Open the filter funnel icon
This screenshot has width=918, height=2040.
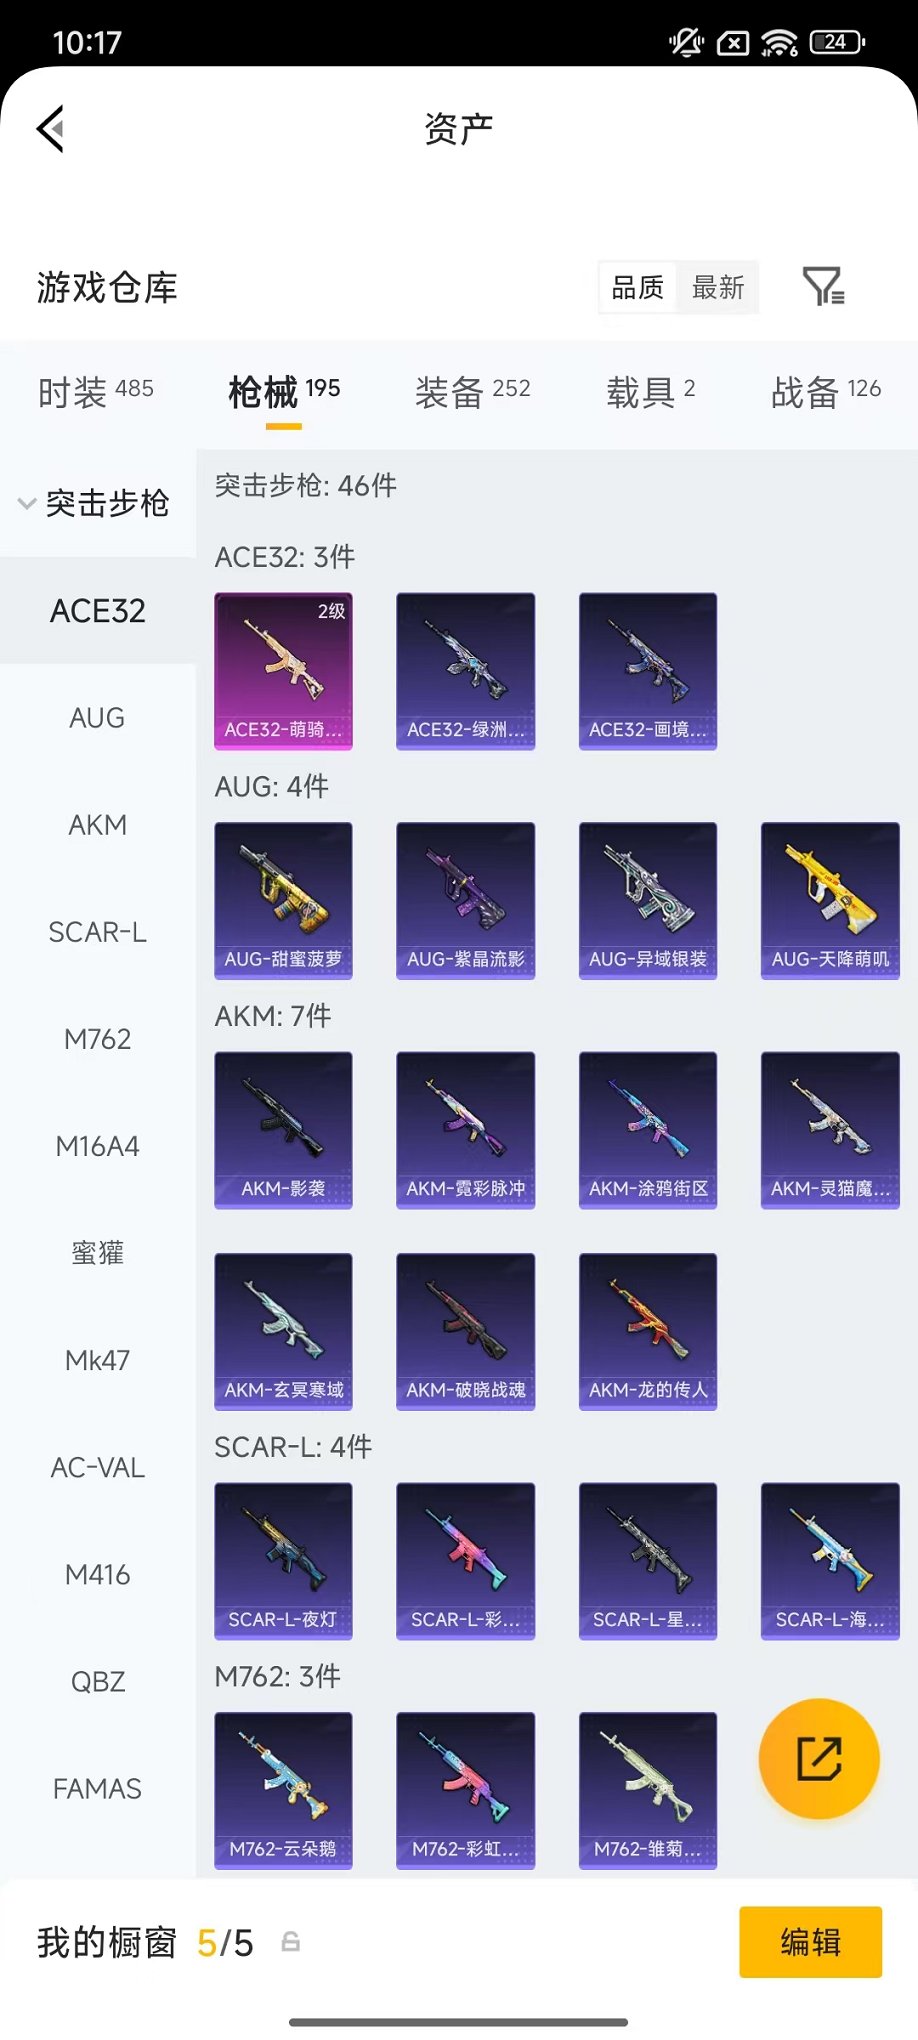pyautogui.click(x=823, y=287)
